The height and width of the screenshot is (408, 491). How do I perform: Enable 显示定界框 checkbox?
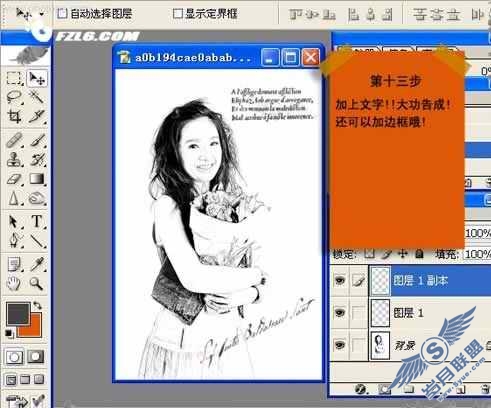[178, 13]
